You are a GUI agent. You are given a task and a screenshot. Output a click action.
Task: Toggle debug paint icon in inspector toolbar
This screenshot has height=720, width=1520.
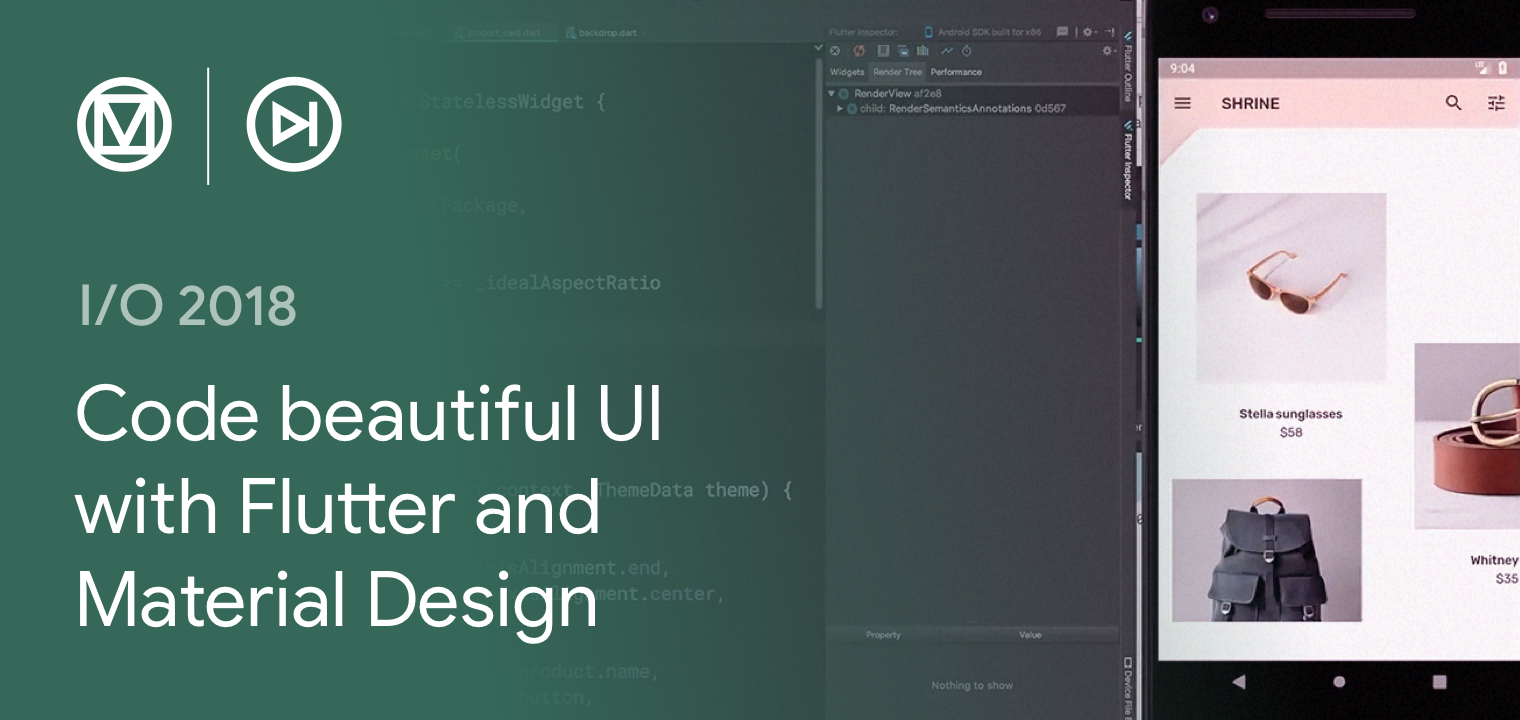coord(883,51)
